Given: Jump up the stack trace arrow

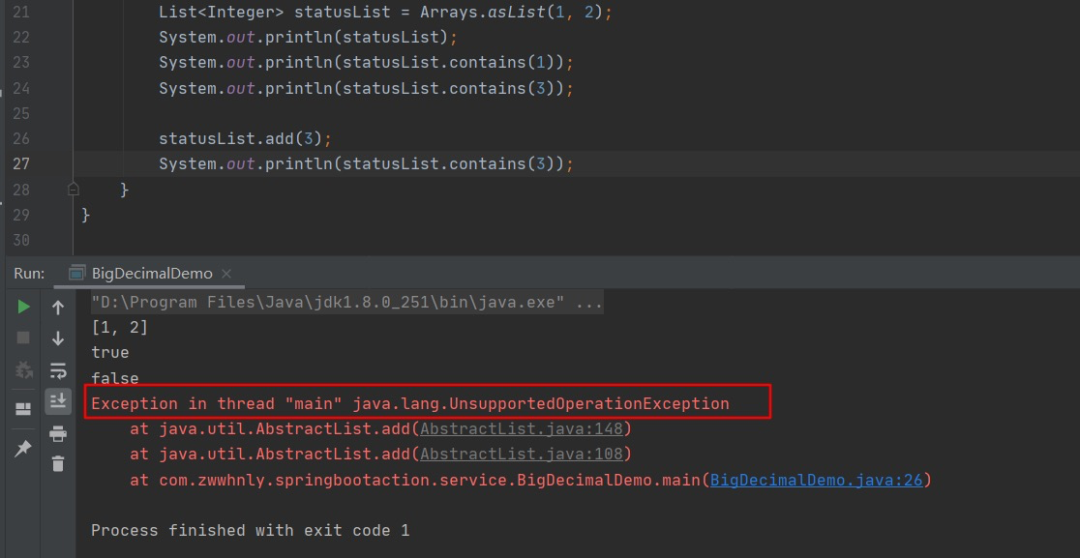Looking at the screenshot, I should tap(58, 307).
